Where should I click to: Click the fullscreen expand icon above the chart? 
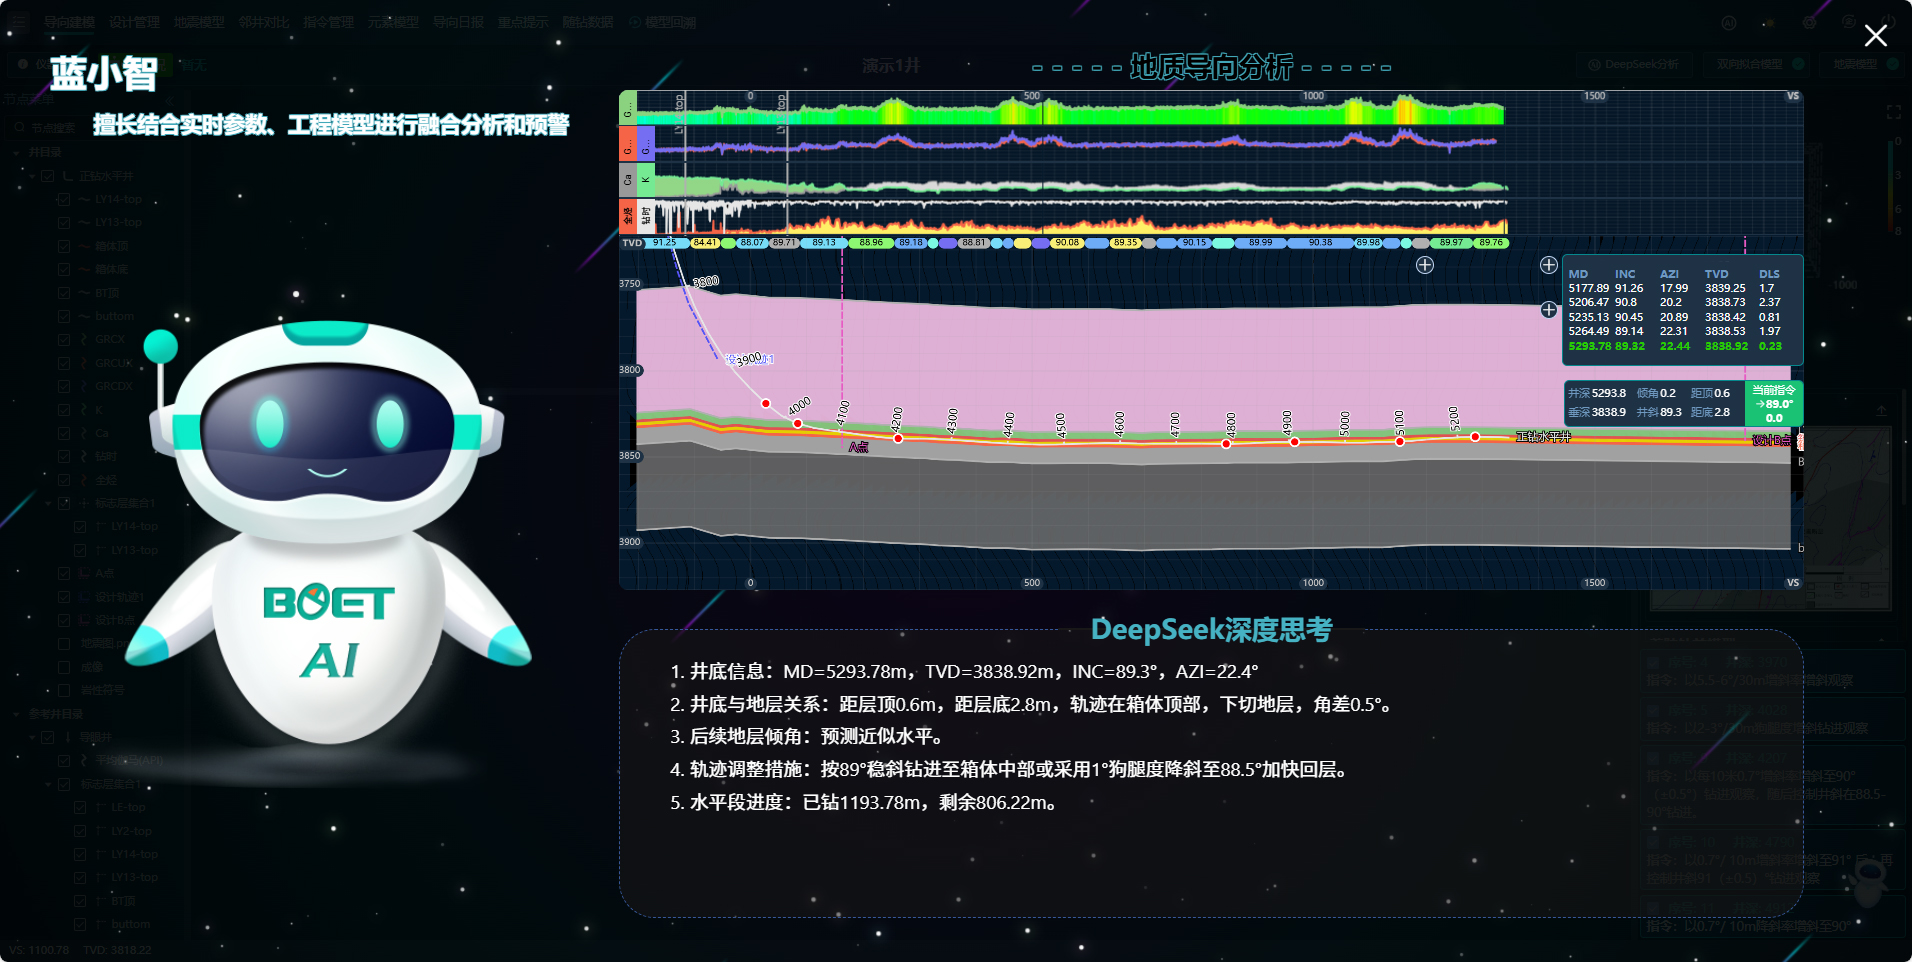pyautogui.click(x=1893, y=112)
